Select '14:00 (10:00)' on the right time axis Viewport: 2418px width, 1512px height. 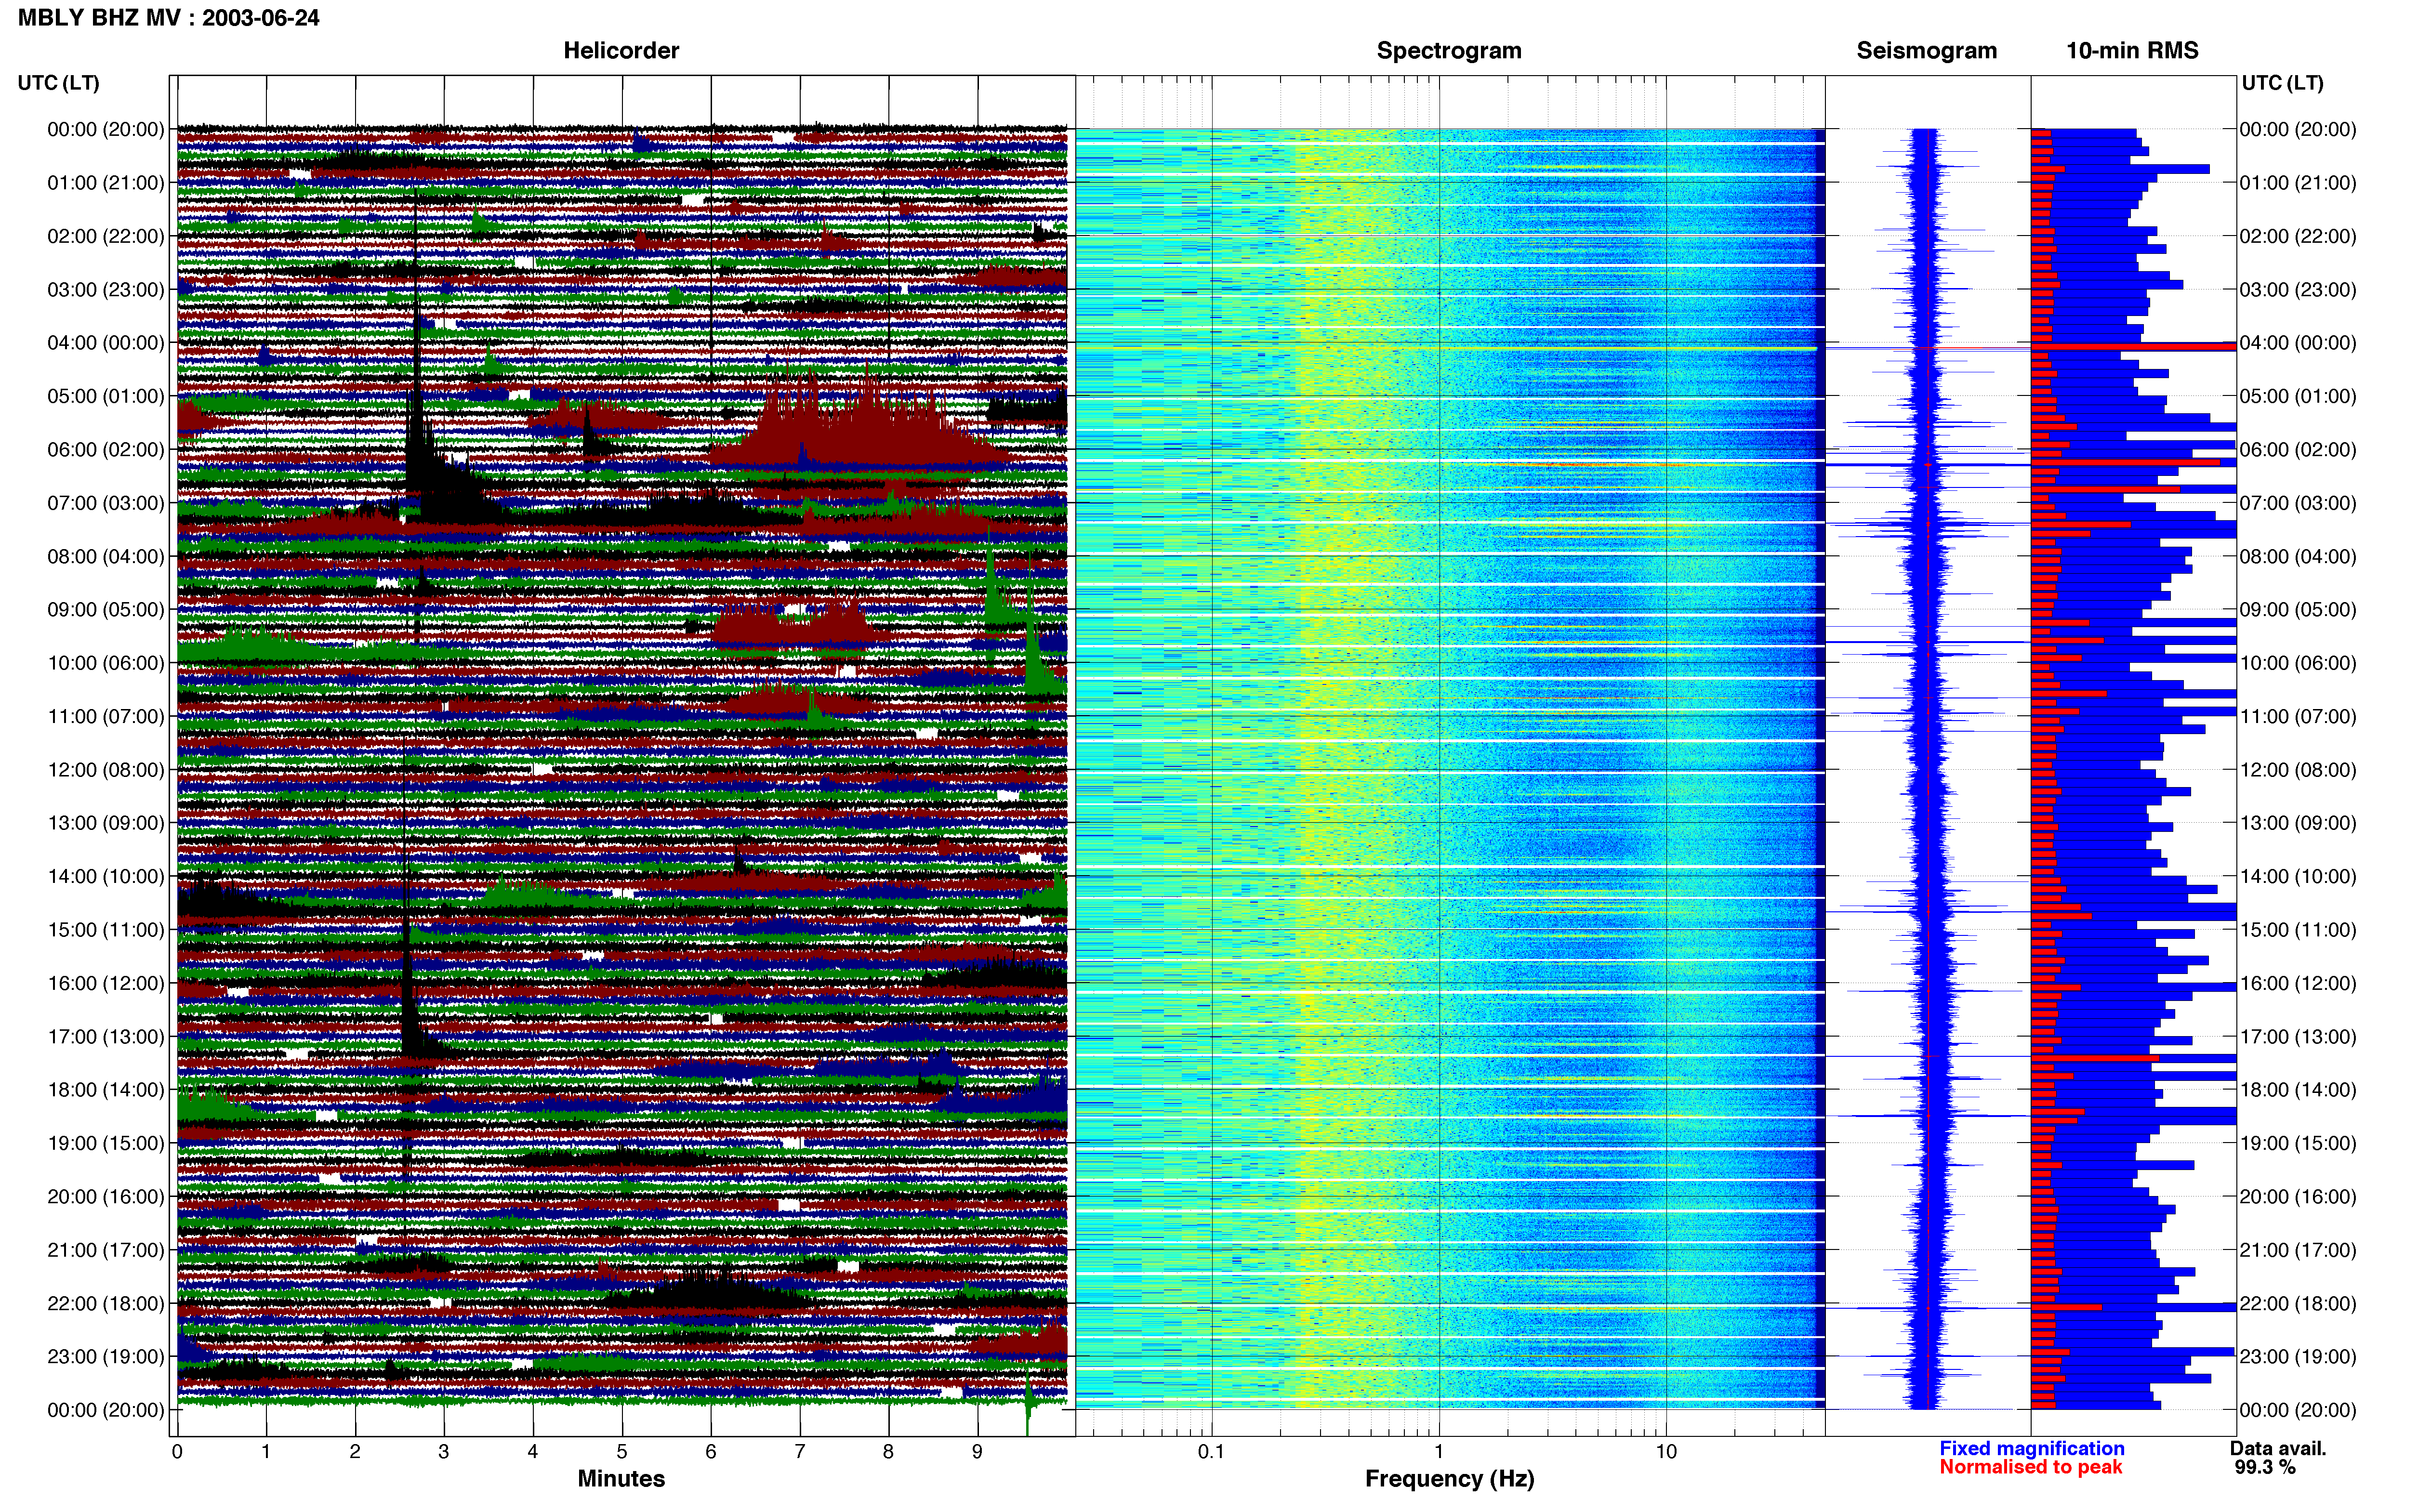pos(2298,876)
